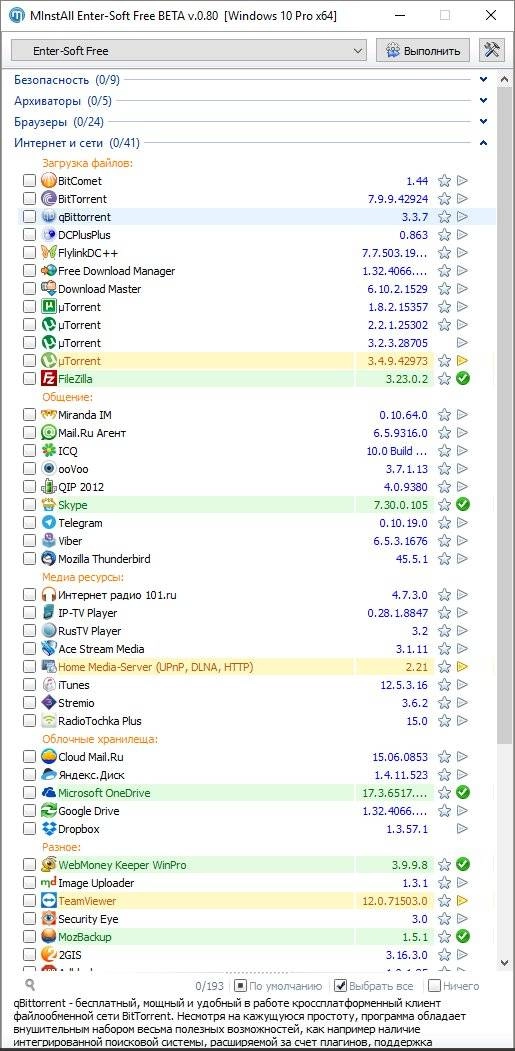Click the scrollbar up arrow
Image resolution: width=515 pixels, height=1051 pixels.
506,77
